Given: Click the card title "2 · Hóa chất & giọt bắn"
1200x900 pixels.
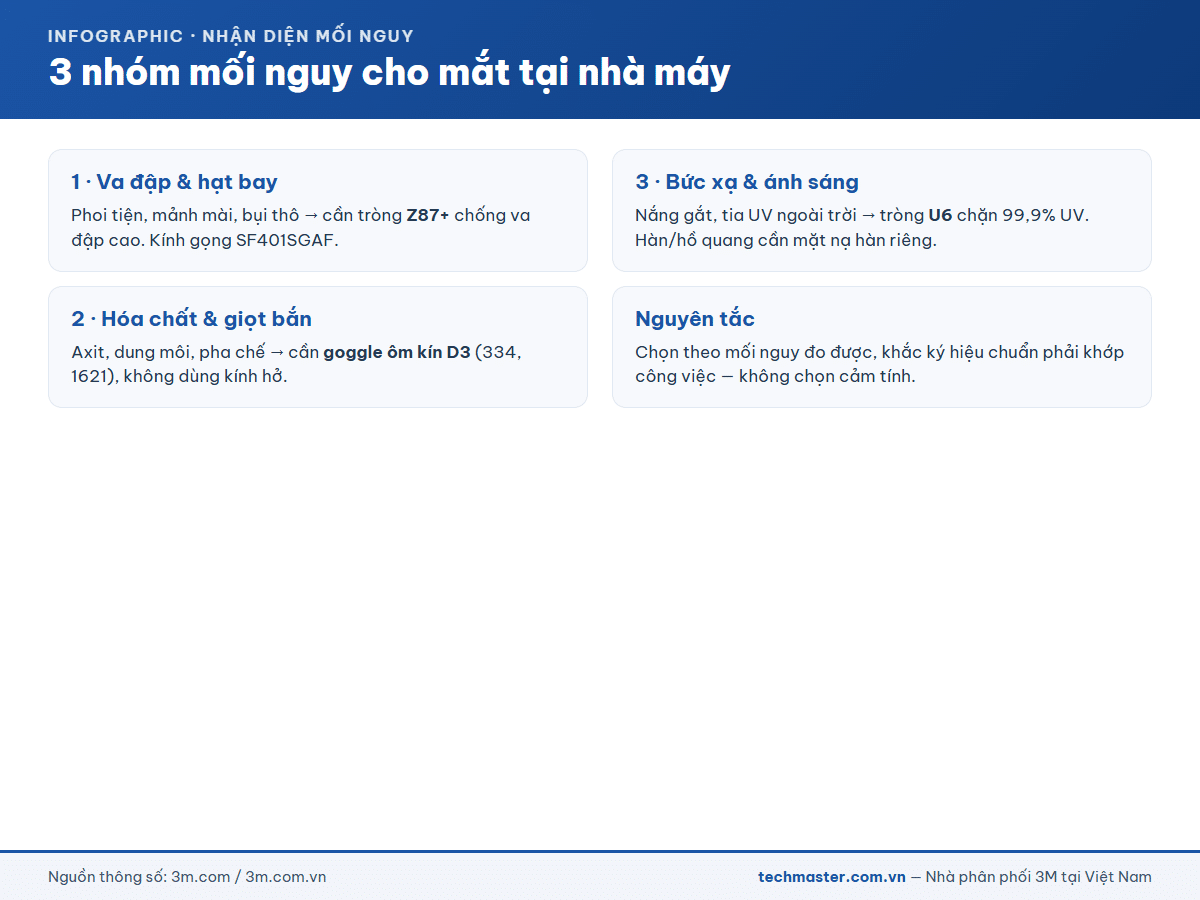Looking at the screenshot, I should coord(191,319).
